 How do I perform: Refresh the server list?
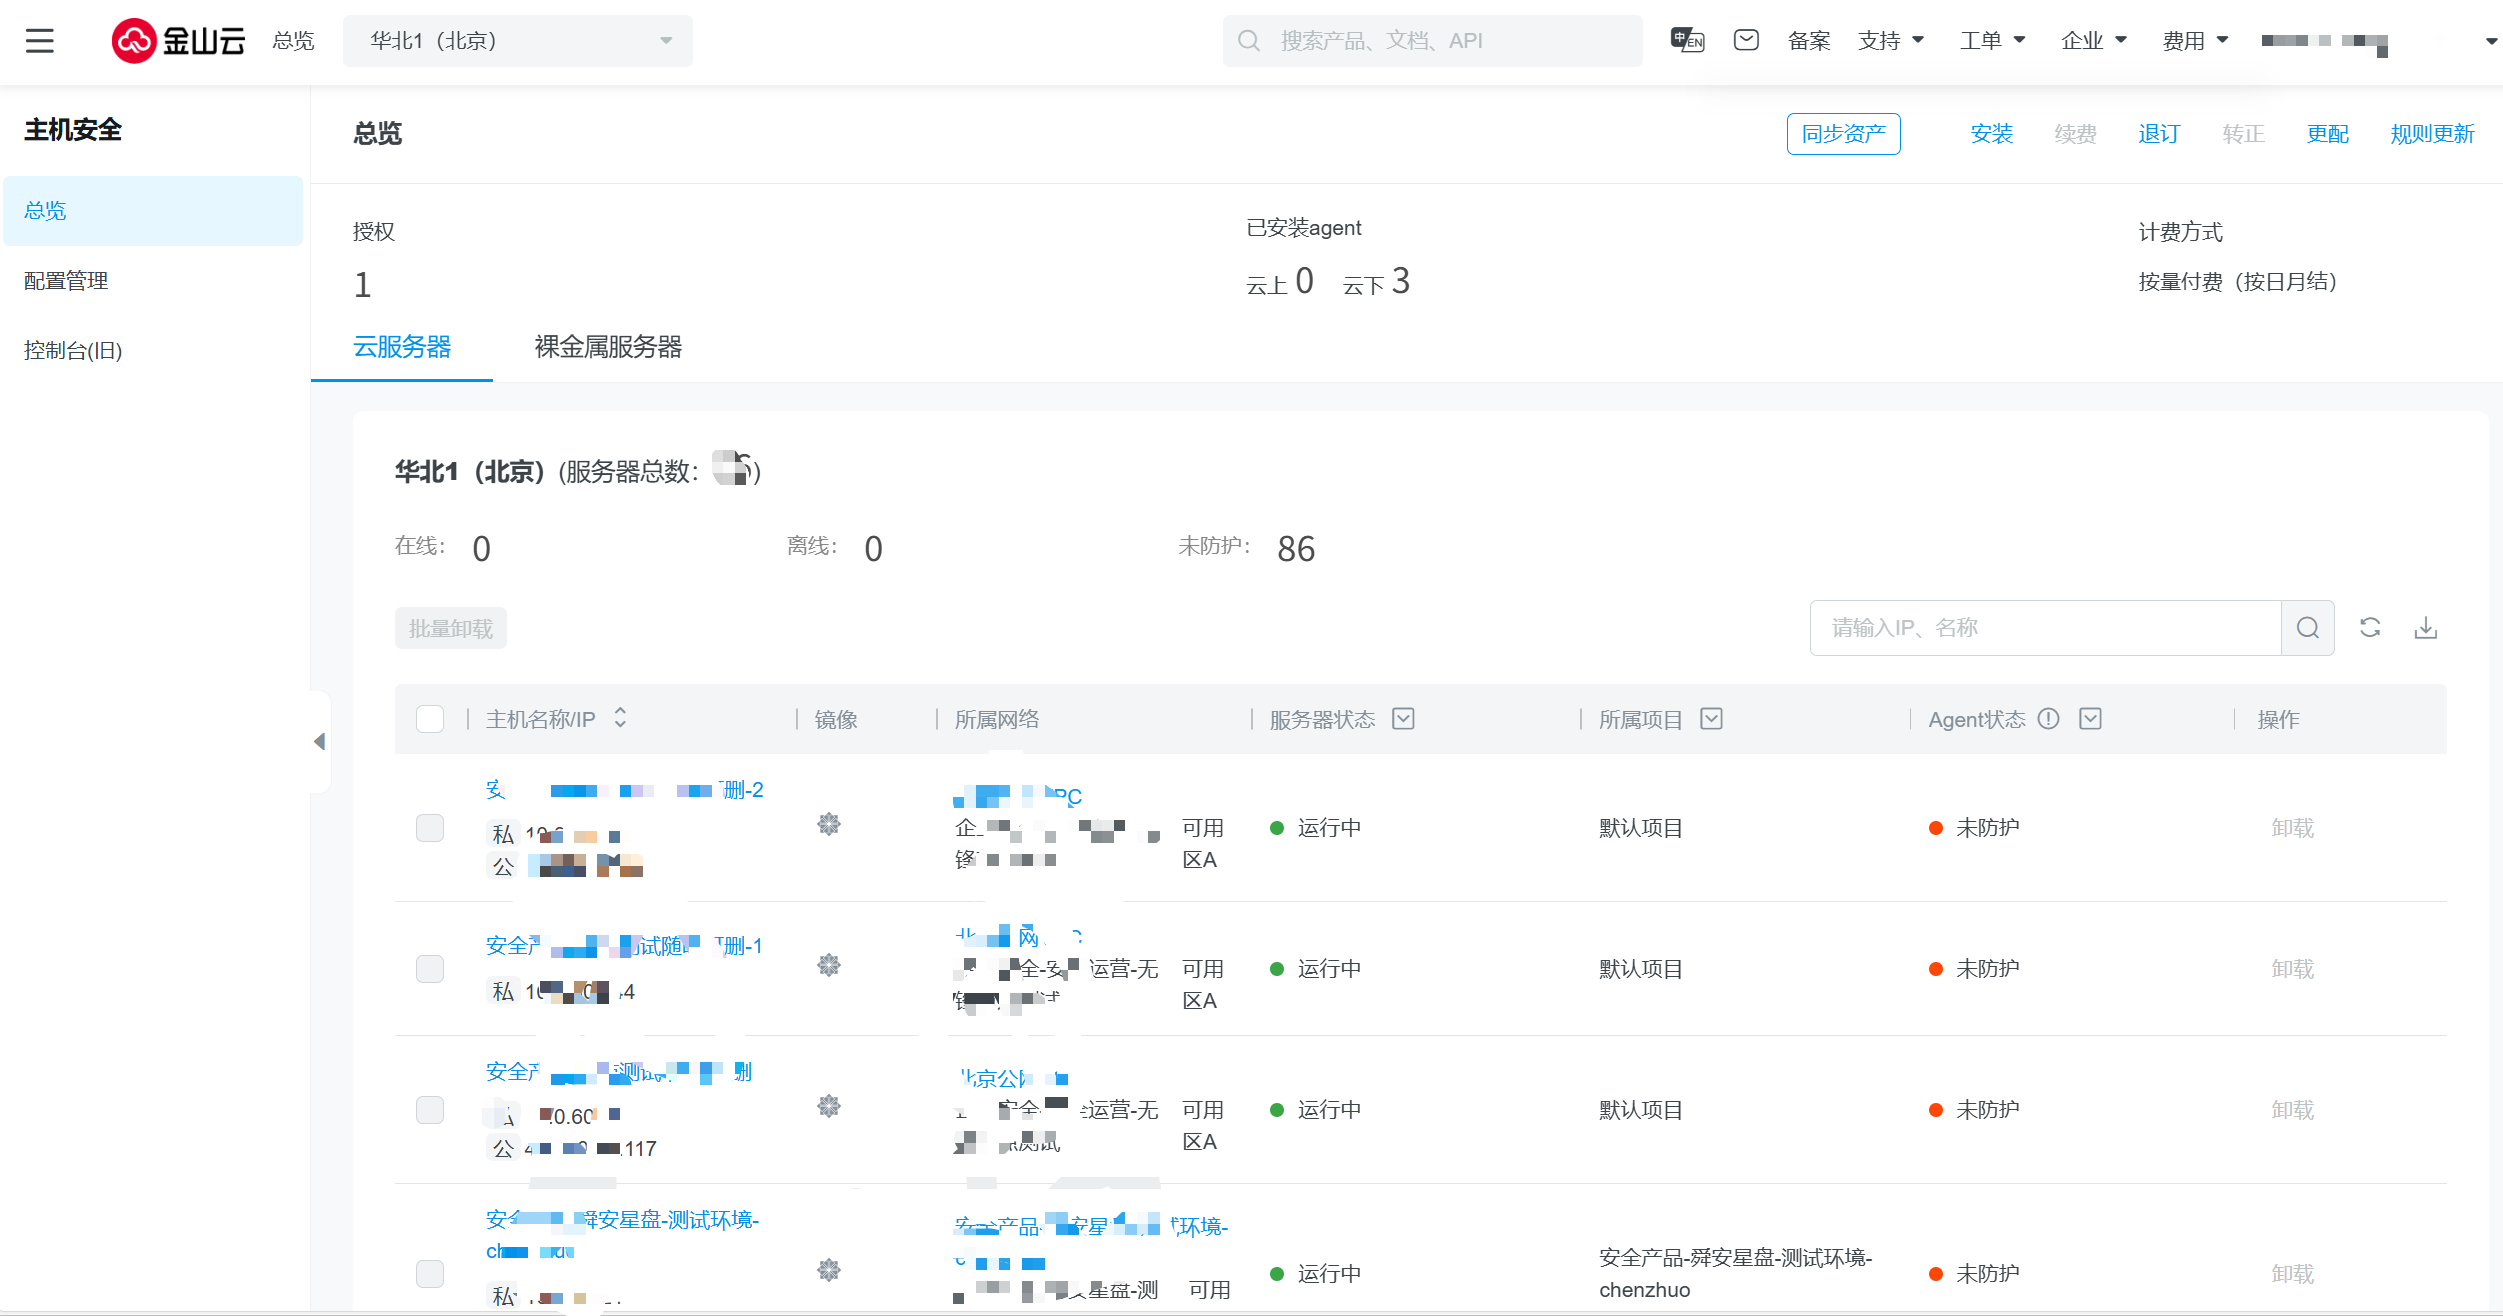point(2370,628)
